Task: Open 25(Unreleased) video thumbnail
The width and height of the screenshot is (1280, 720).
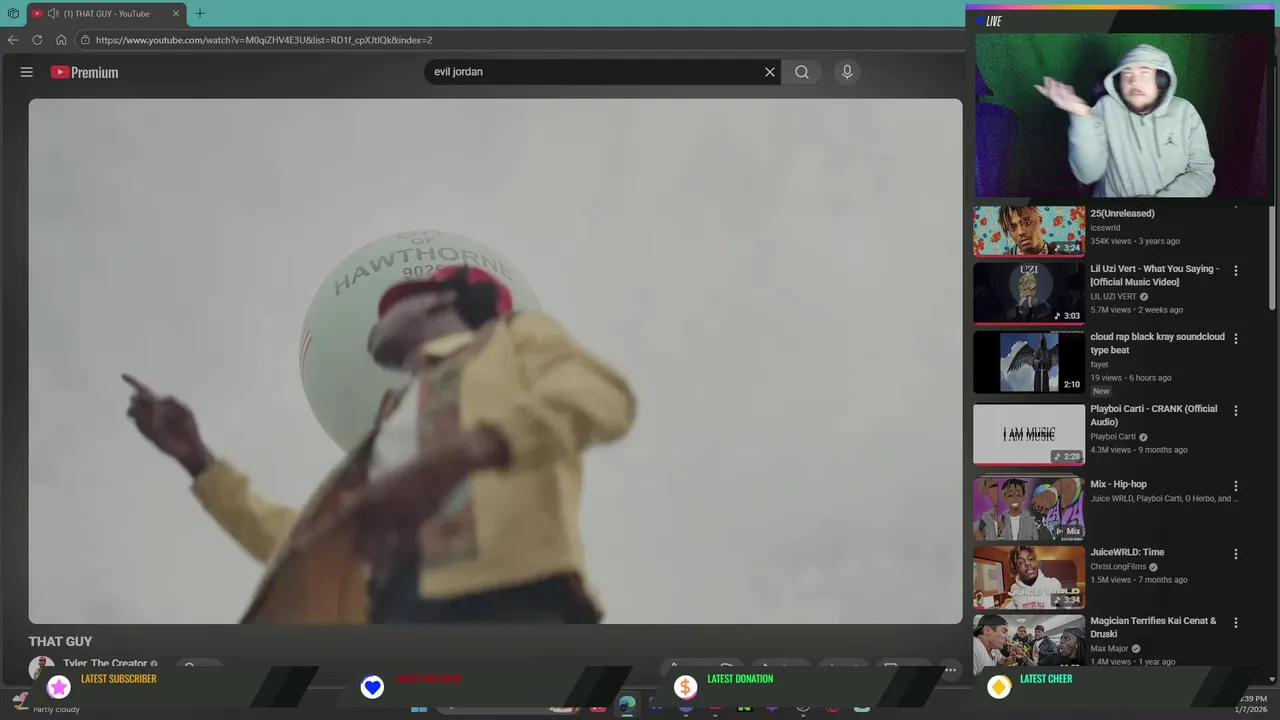Action: click(x=1029, y=231)
